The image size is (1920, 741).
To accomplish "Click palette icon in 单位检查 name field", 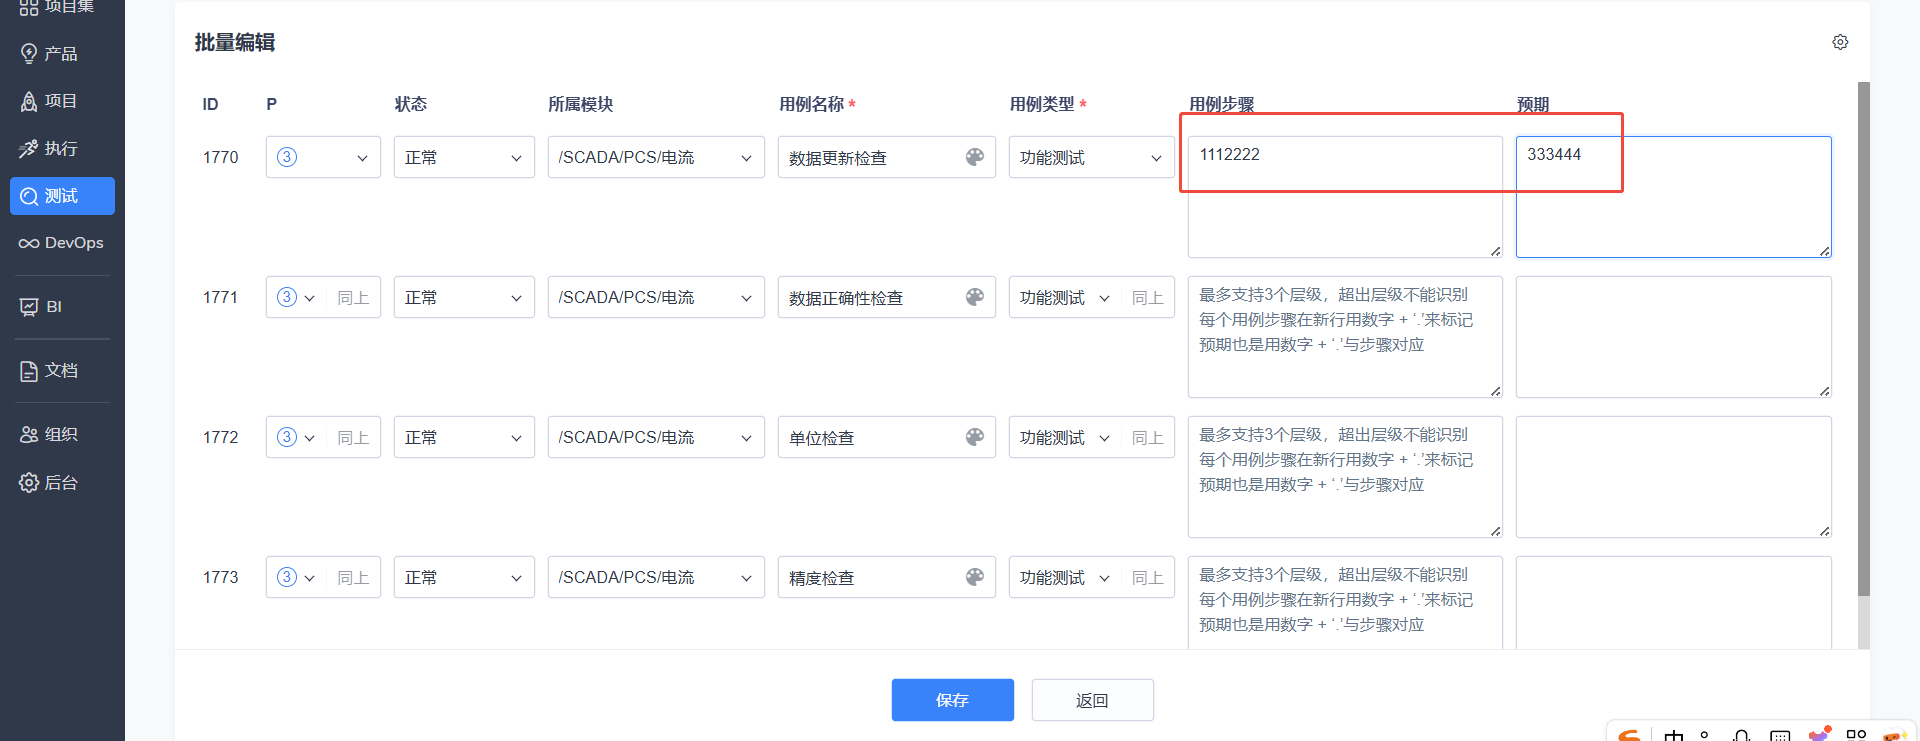I will [975, 437].
